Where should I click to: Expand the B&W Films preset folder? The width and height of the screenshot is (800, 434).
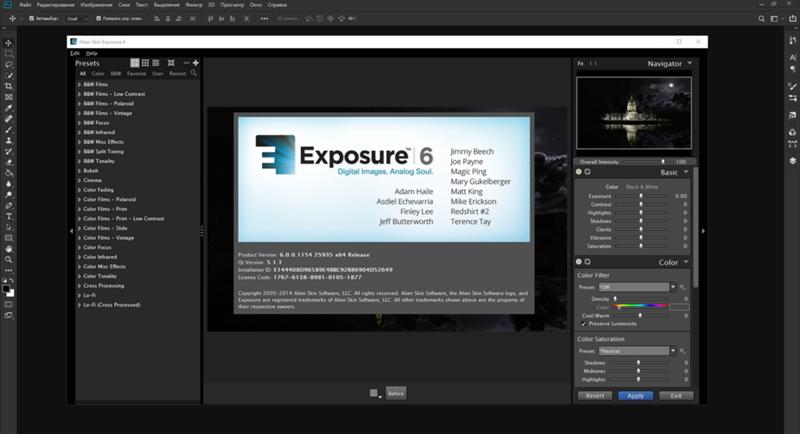point(80,84)
